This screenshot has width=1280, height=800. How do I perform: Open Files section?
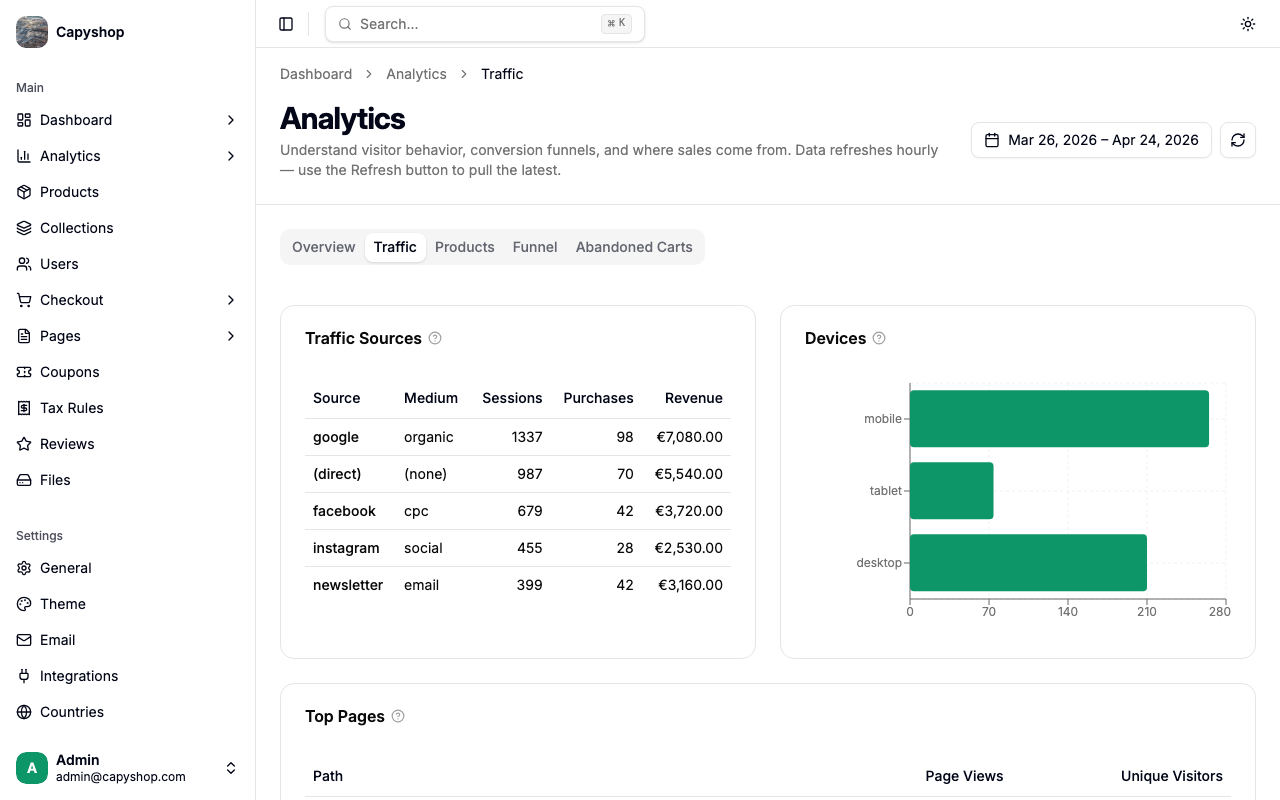tap(128, 480)
